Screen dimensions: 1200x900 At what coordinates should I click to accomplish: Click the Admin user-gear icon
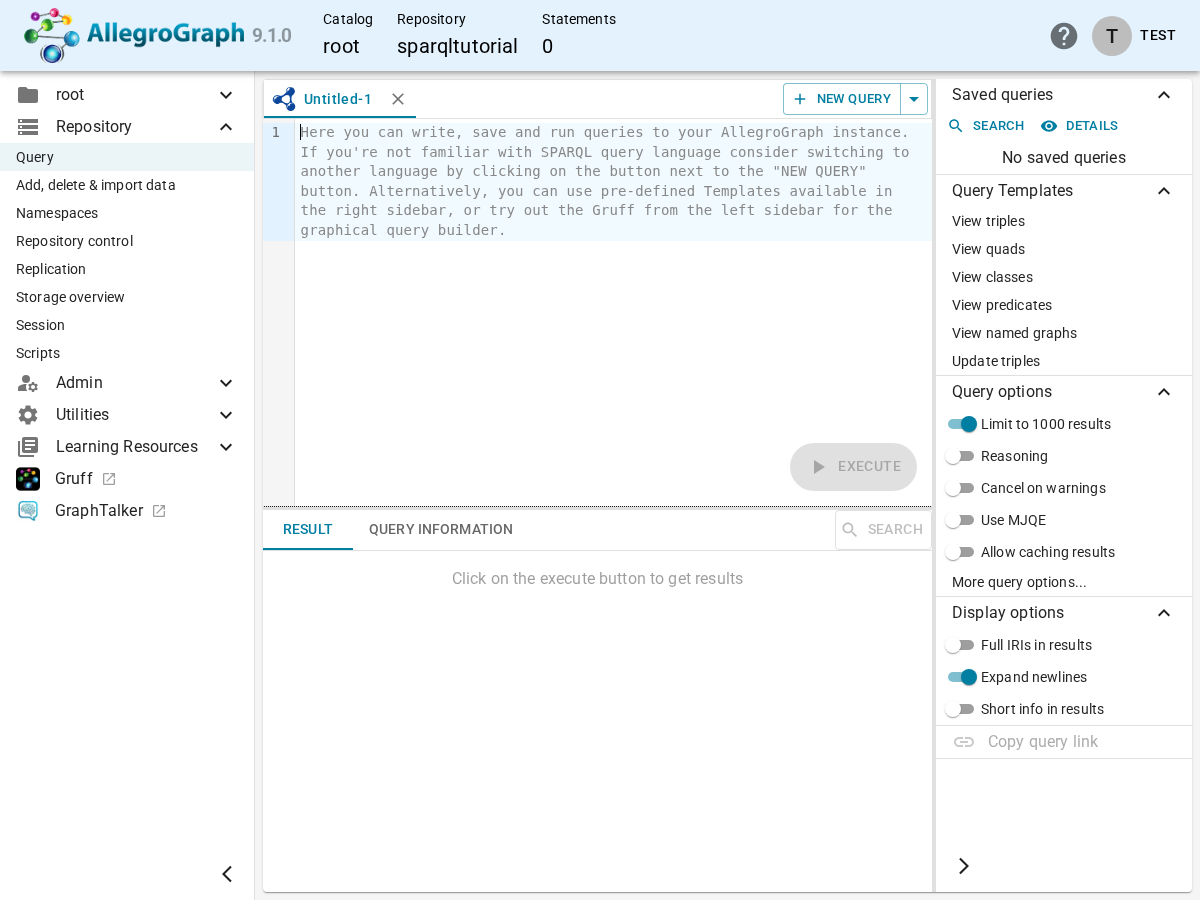pyautogui.click(x=28, y=383)
